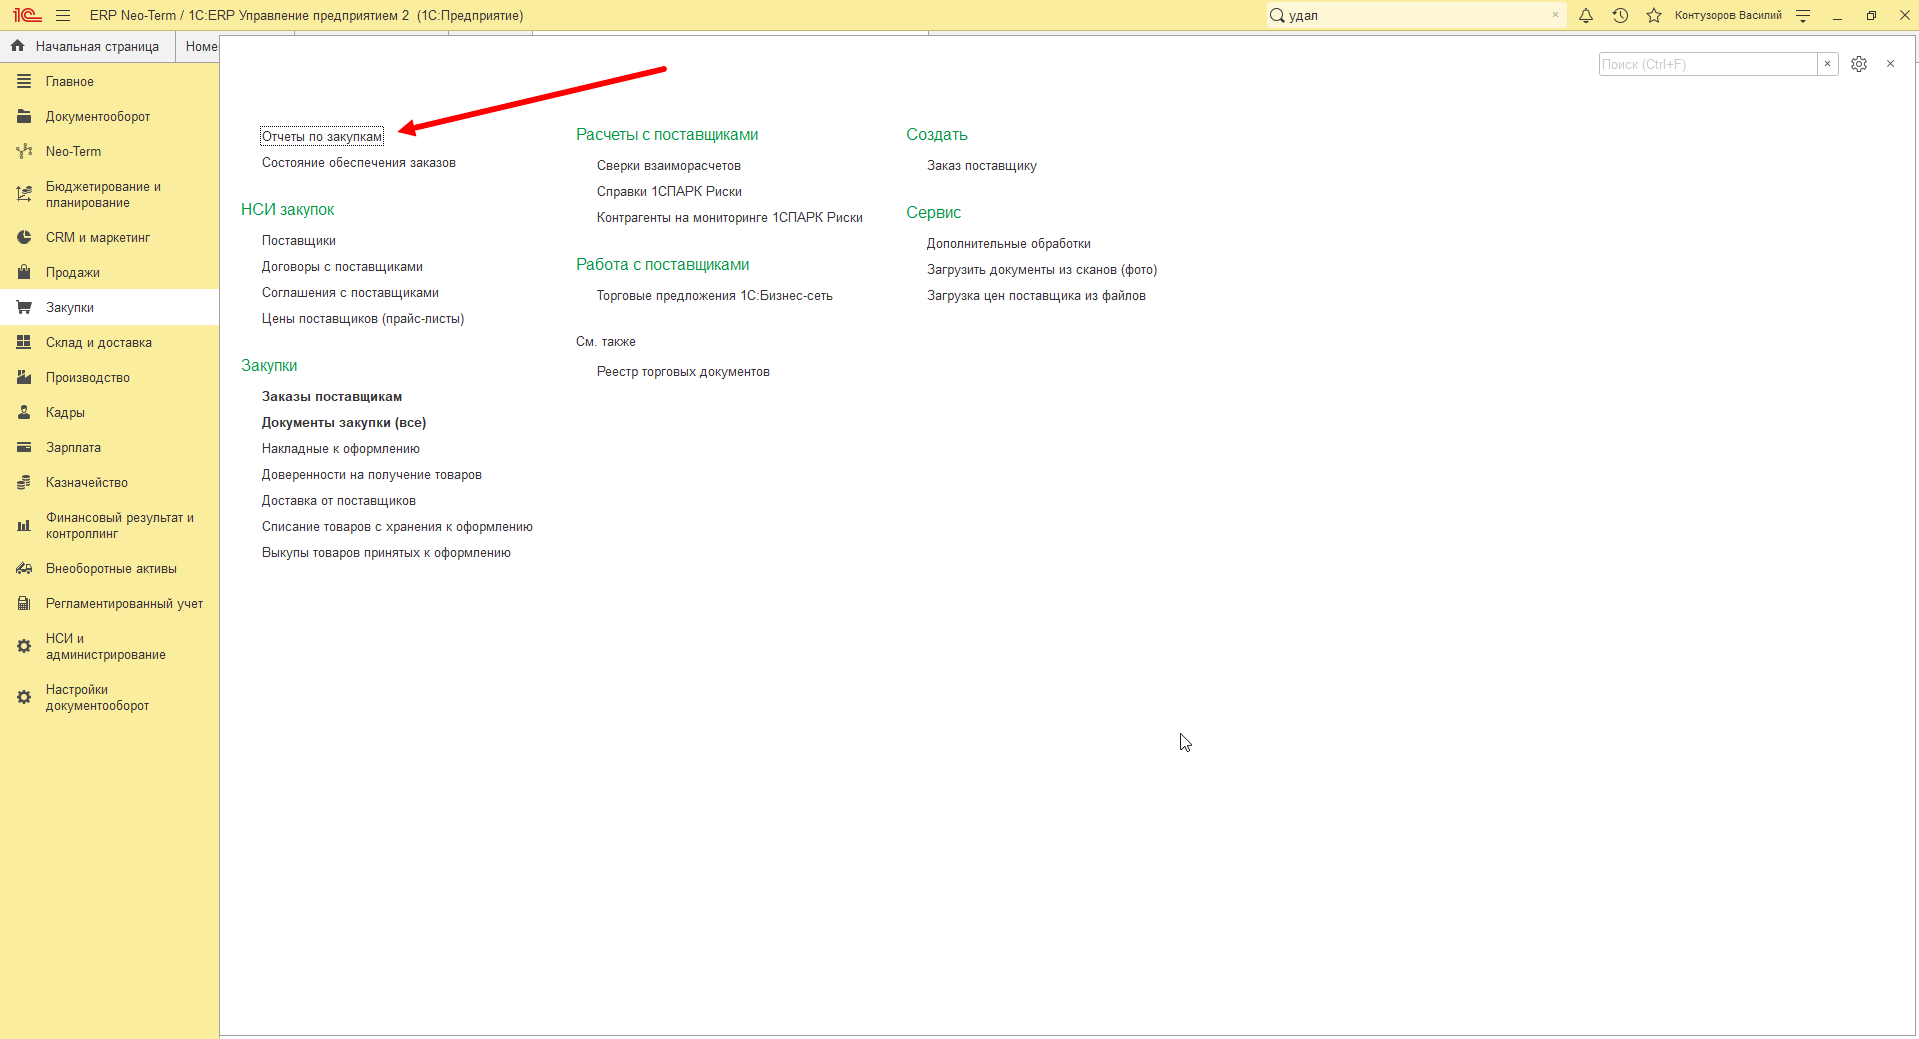Viewport: 1919px width, 1039px height.
Task: Click the Склад и доставка icon
Action: (24, 342)
